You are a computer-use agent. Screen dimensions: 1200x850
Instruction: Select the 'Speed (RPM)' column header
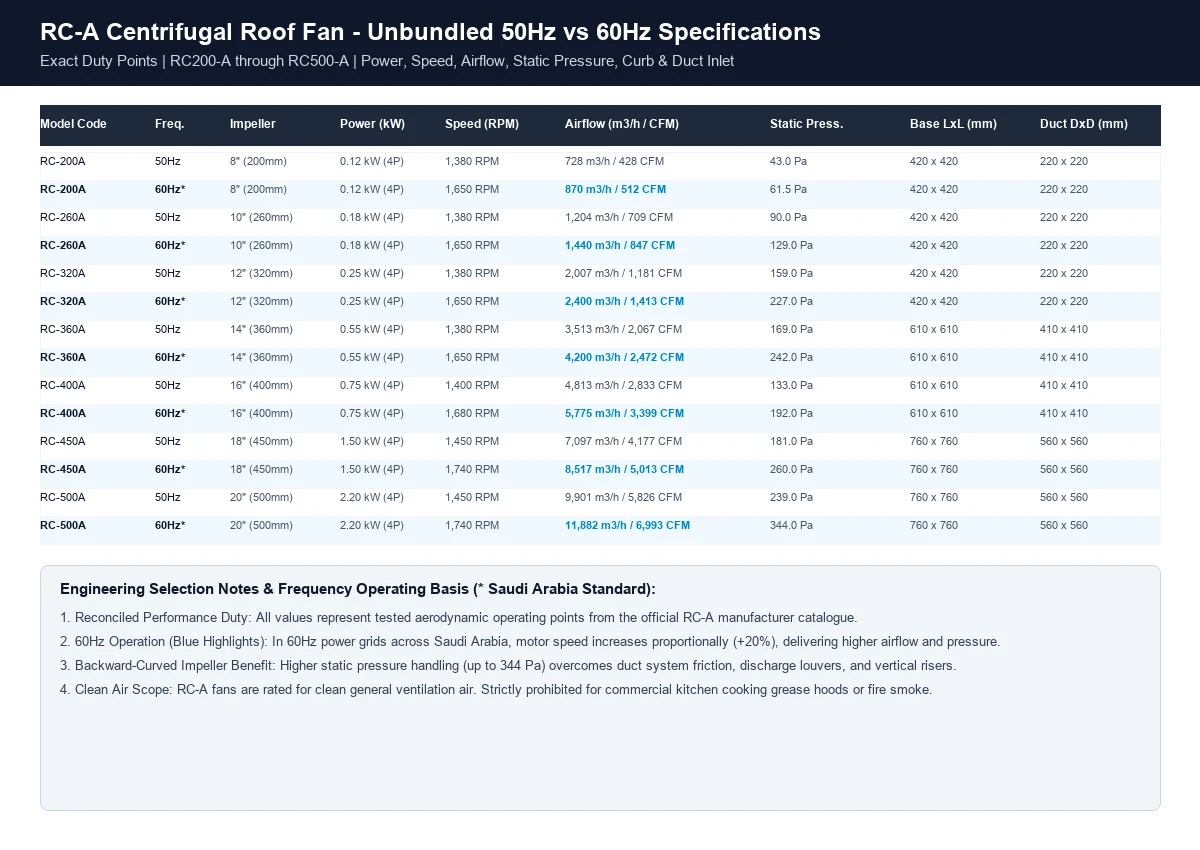pos(482,124)
